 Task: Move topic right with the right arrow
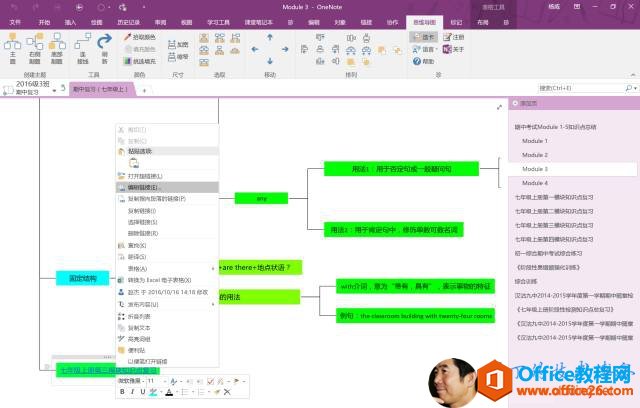click(x=285, y=49)
